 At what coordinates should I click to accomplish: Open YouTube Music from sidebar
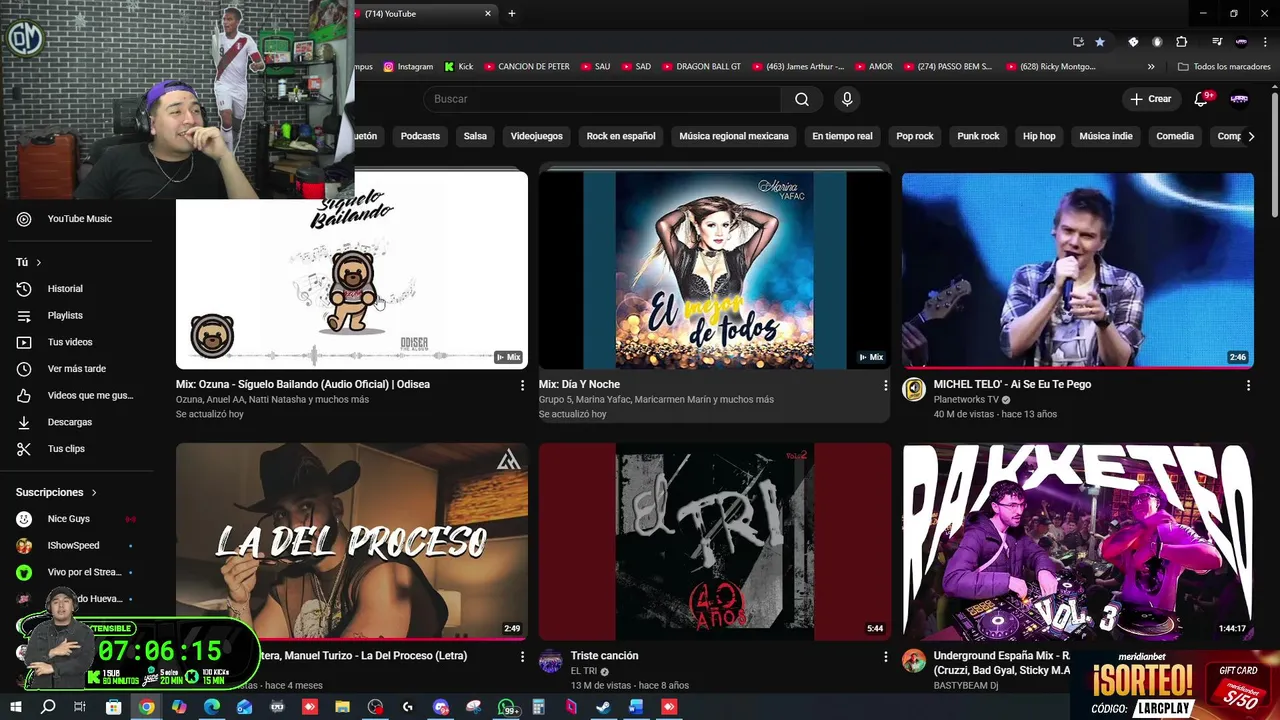tap(78, 219)
